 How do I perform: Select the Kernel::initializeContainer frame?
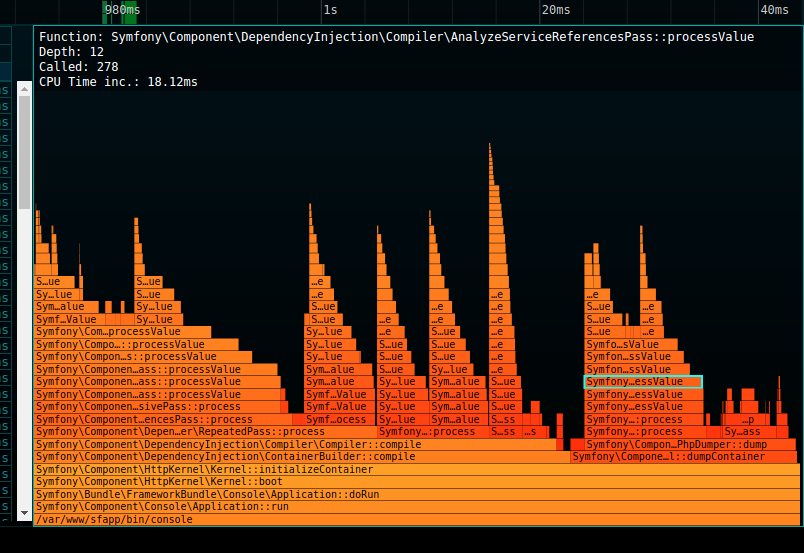click(x=416, y=469)
